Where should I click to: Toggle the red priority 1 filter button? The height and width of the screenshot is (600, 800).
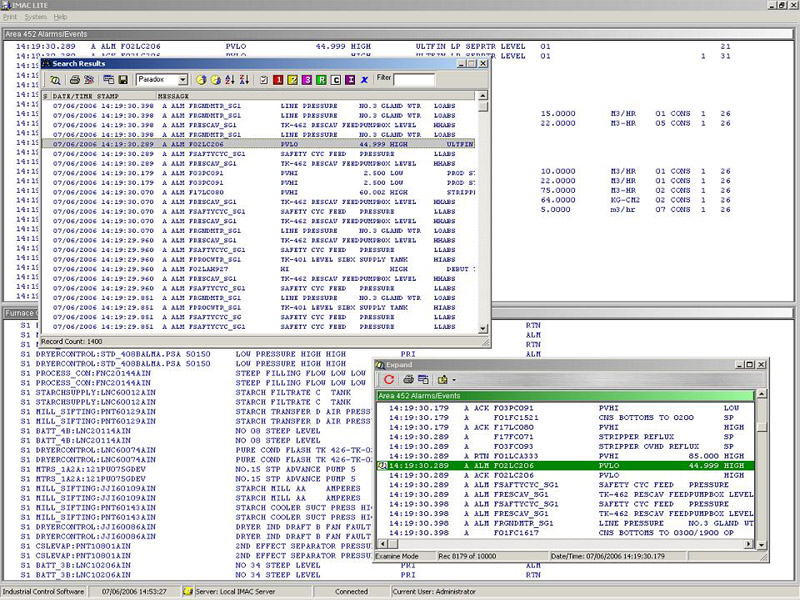pos(278,79)
